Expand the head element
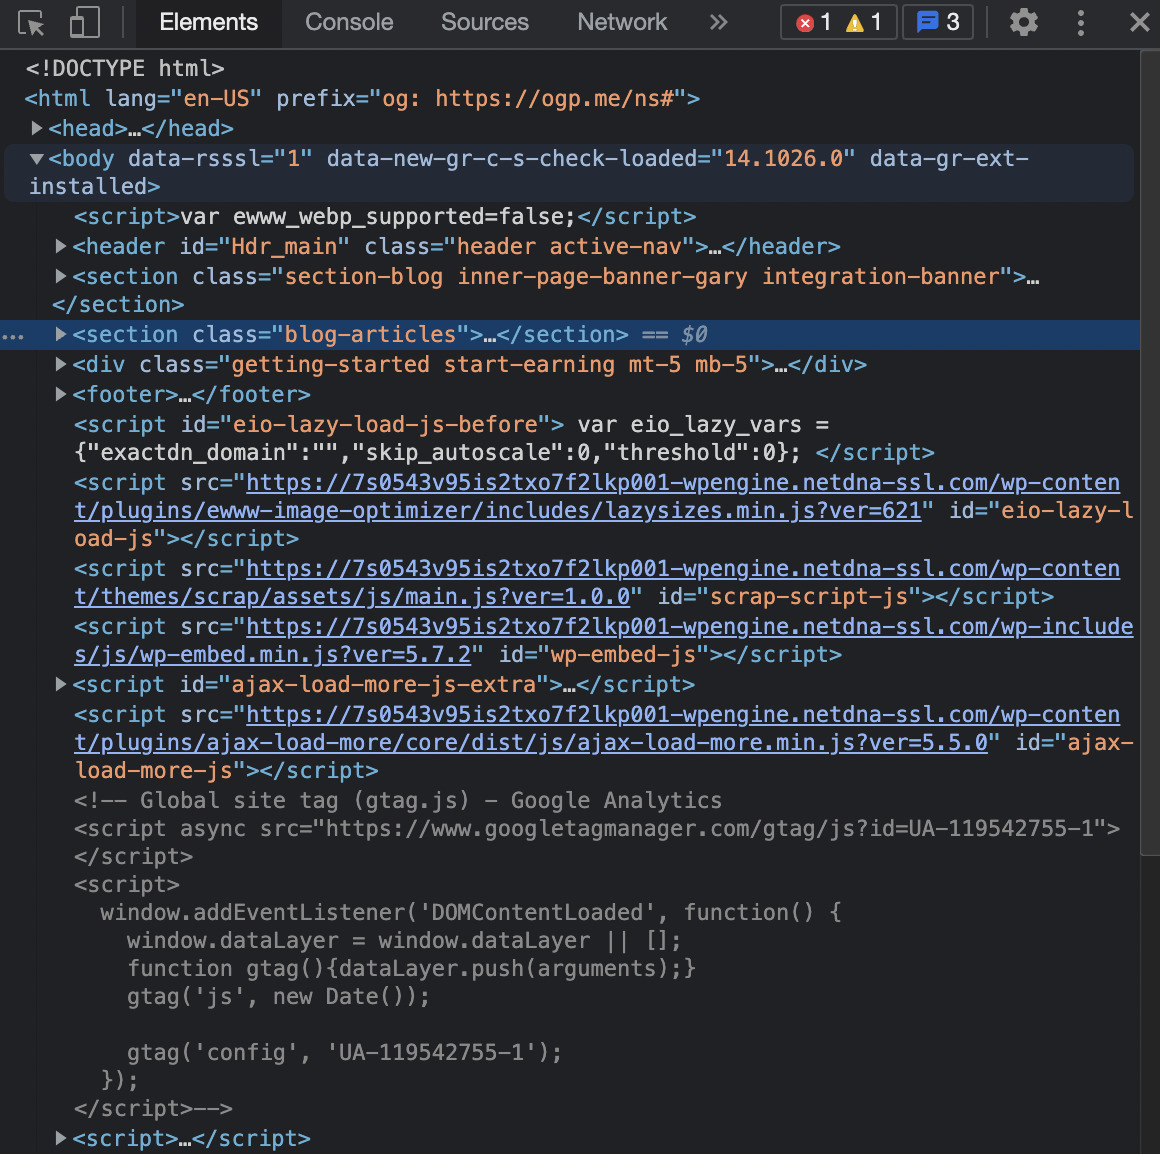Screen dimensions: 1160x1154 coord(36,128)
